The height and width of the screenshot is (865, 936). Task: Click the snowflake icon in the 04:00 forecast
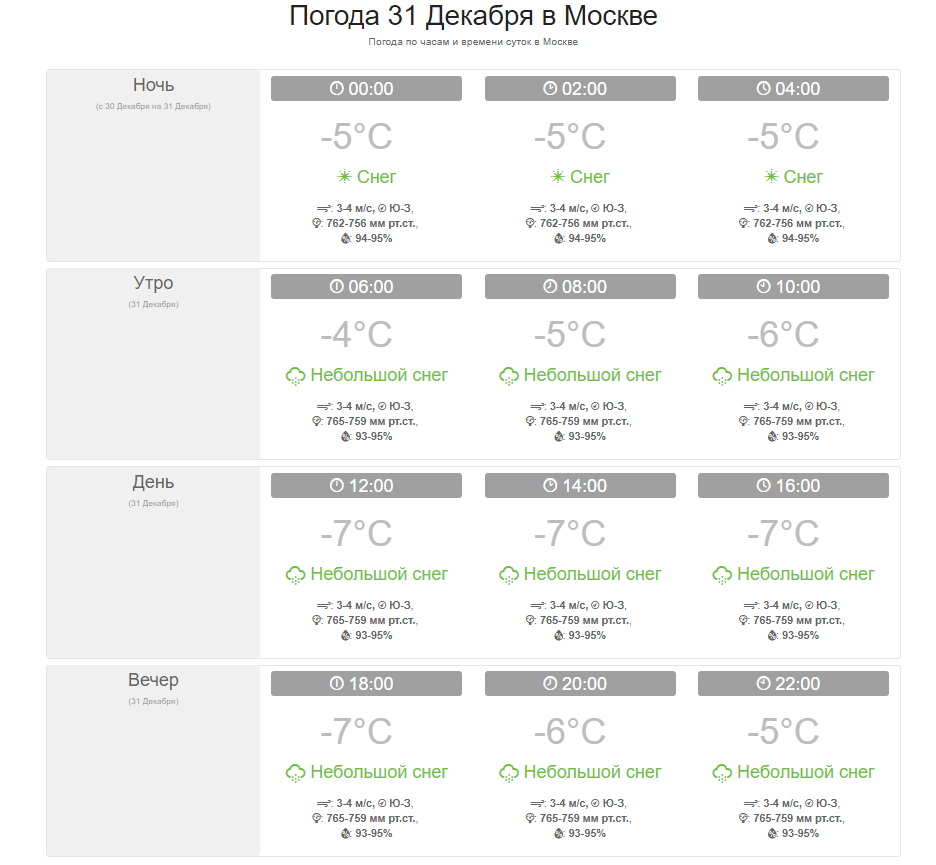[771, 176]
